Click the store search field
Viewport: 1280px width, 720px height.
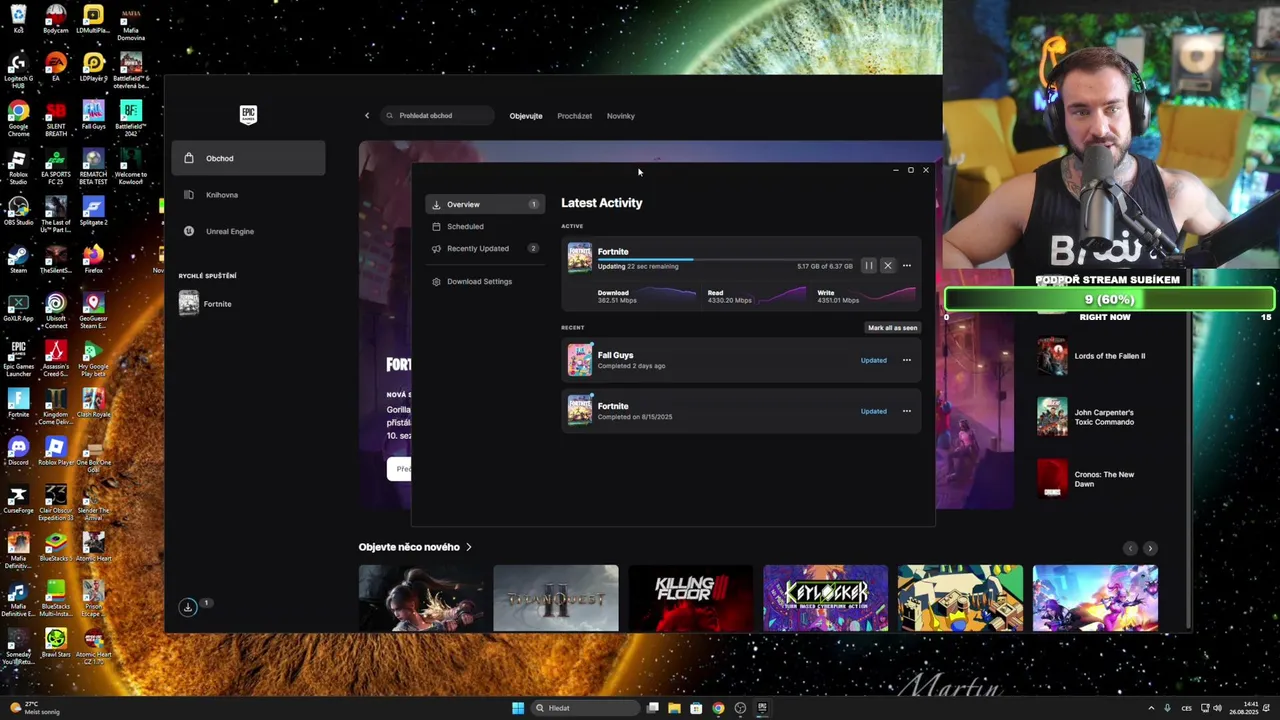438,116
